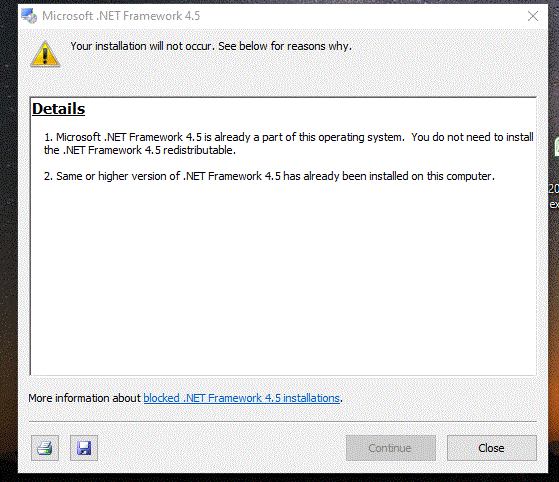This screenshot has width=559, height=482.
Task: Open the blocked .NET Framework 4.5 installations link
Action: point(241,398)
